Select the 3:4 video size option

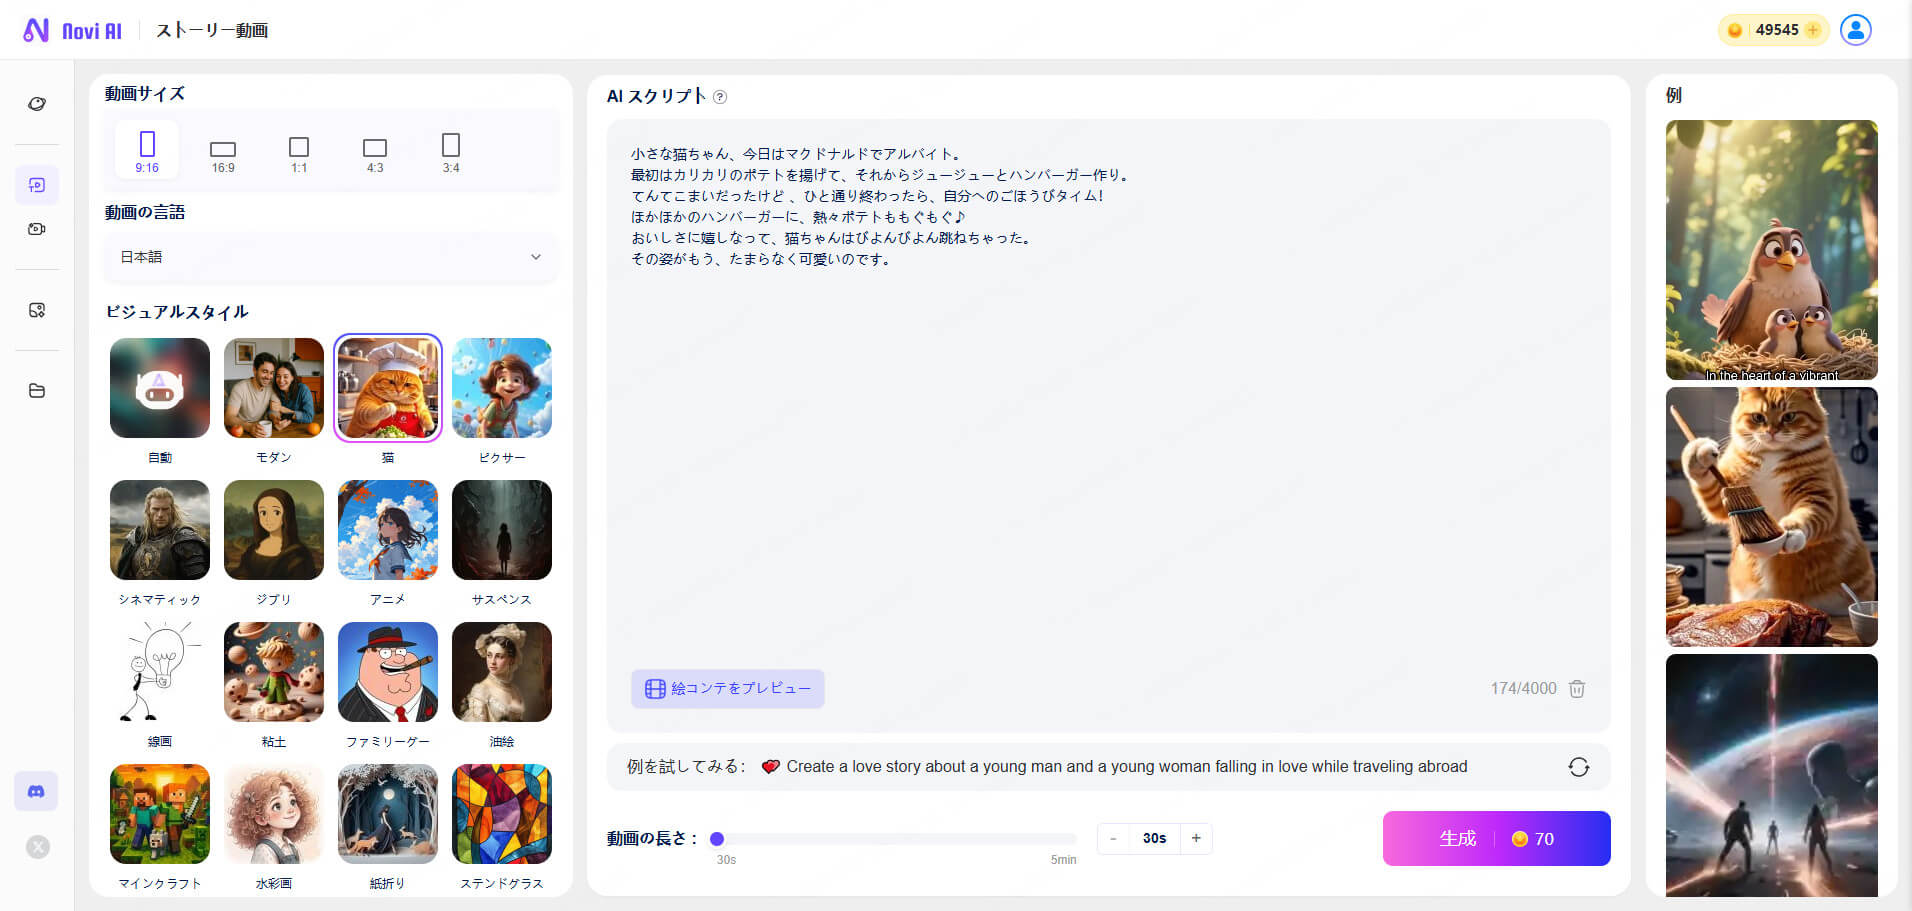[x=450, y=150]
